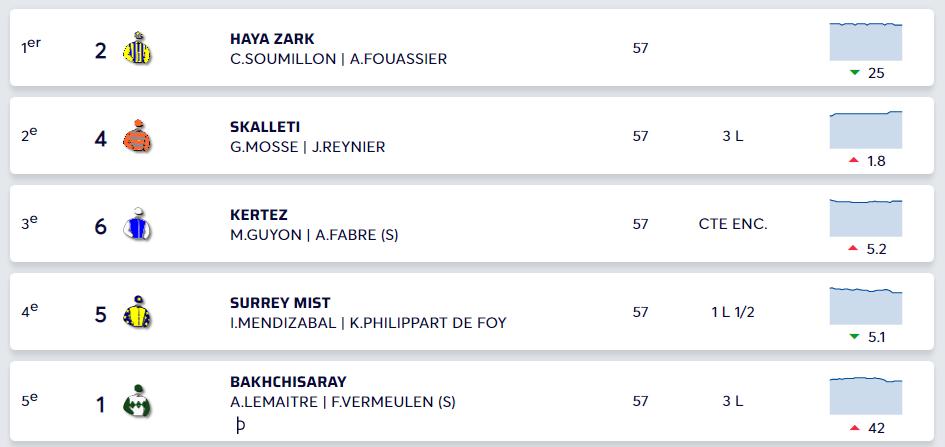Click Bakhchisaray's green and white silks icon
945x447 pixels.
point(137,401)
